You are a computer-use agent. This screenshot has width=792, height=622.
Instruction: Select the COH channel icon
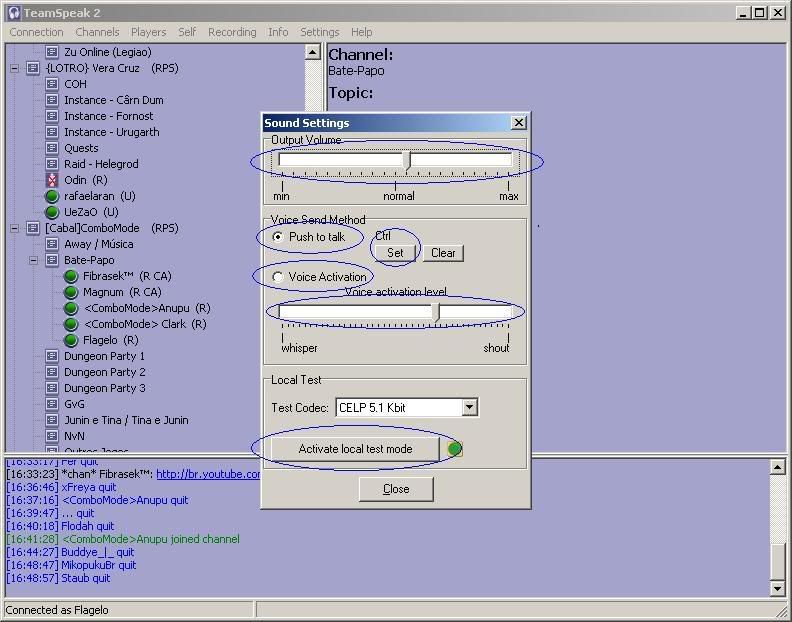click(x=52, y=84)
